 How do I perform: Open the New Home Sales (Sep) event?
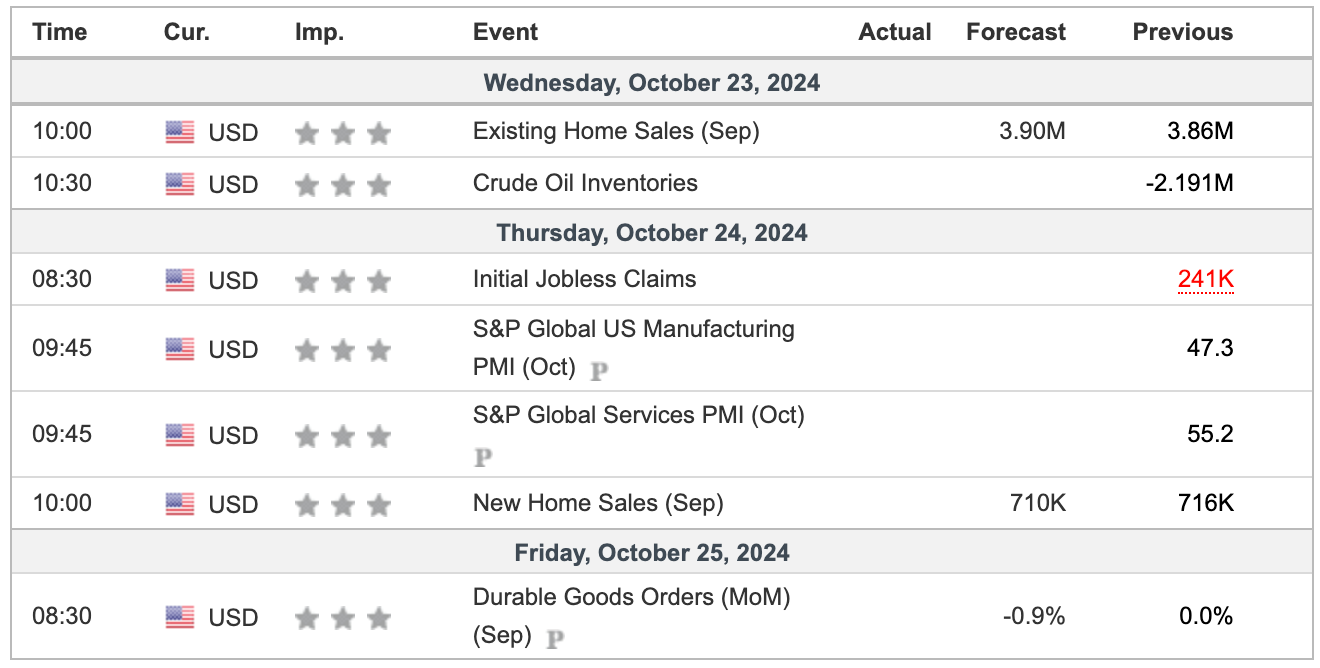point(598,503)
